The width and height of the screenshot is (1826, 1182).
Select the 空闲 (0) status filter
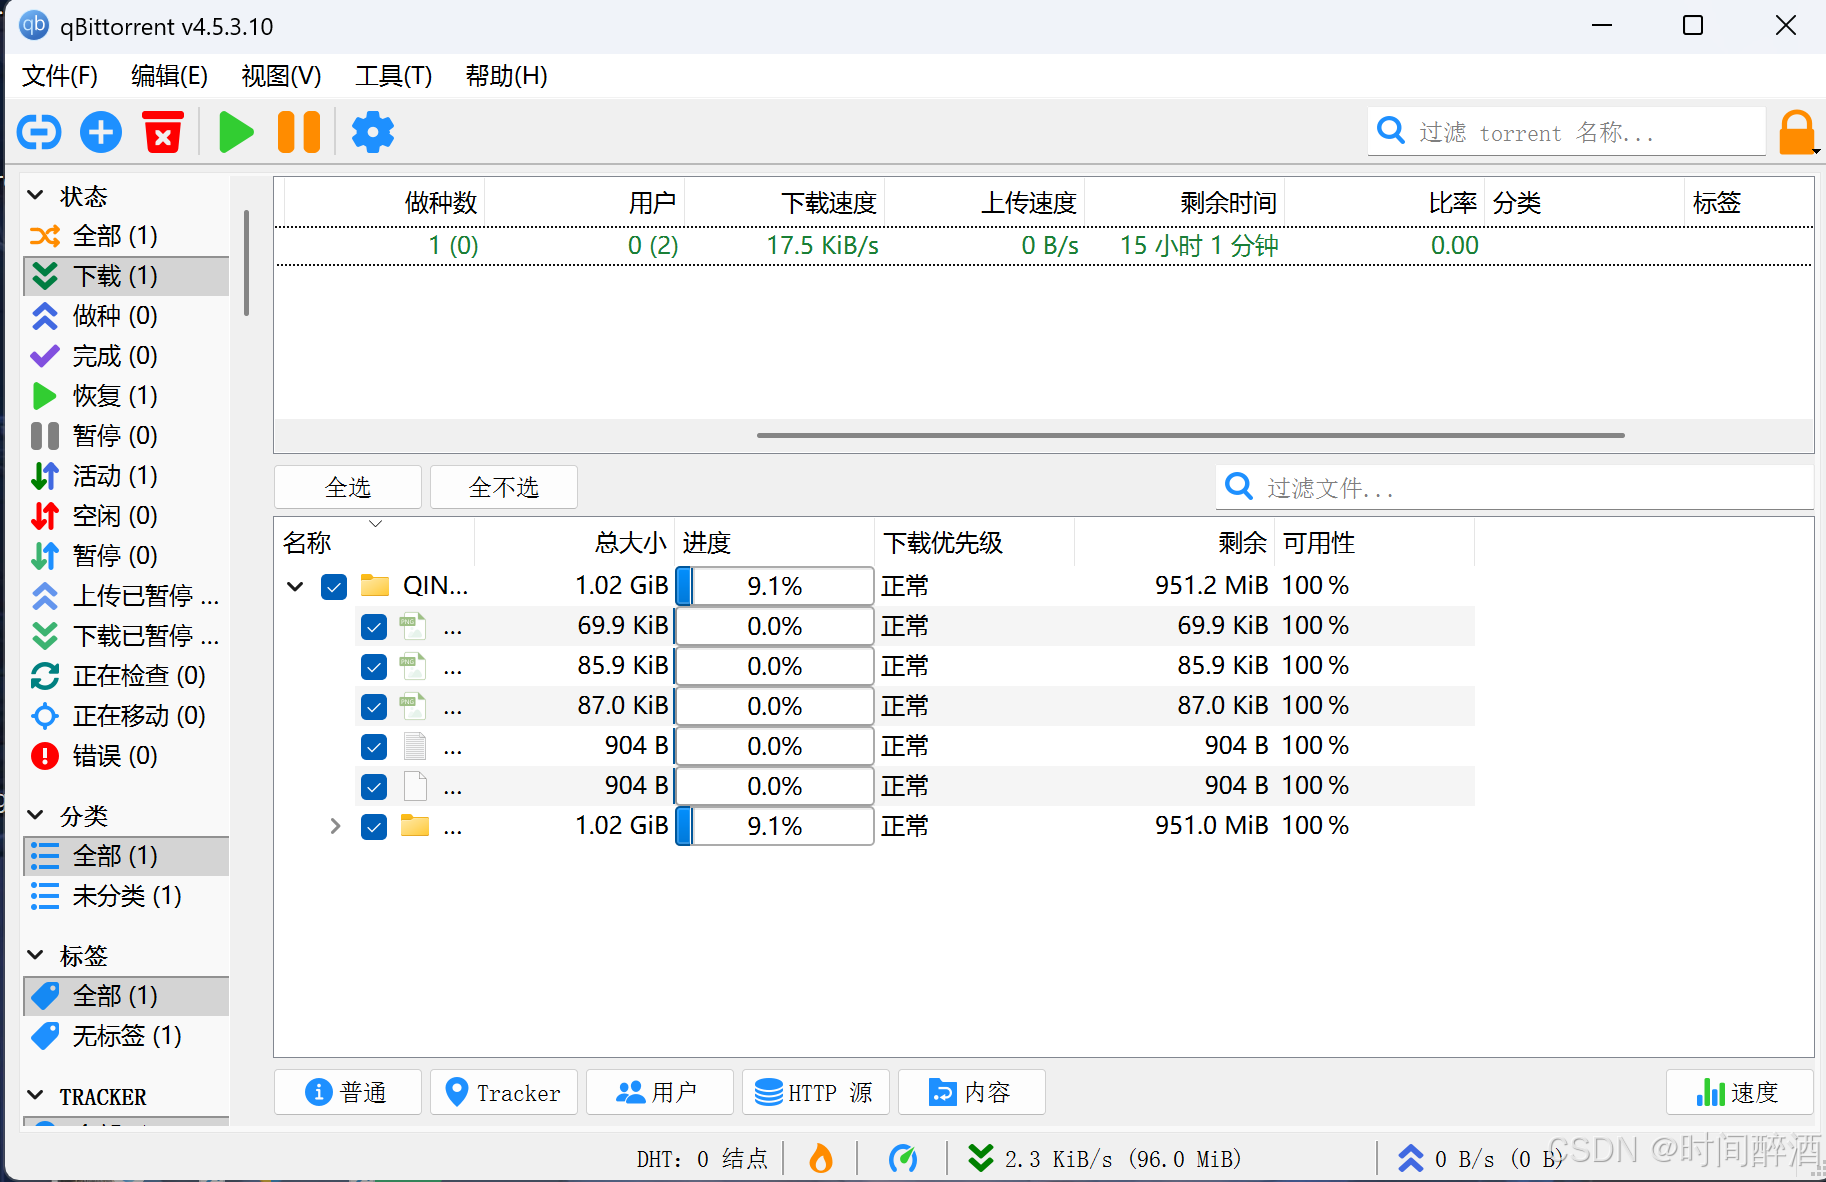coord(126,516)
